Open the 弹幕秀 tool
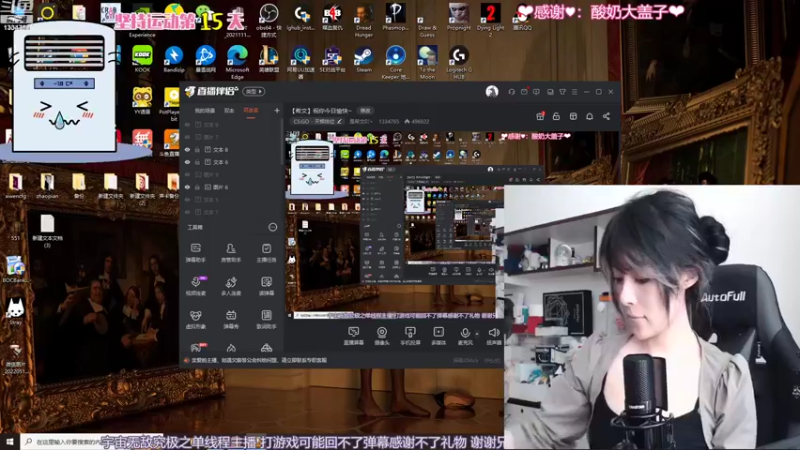Screen dimensions: 800x450 [231, 319]
